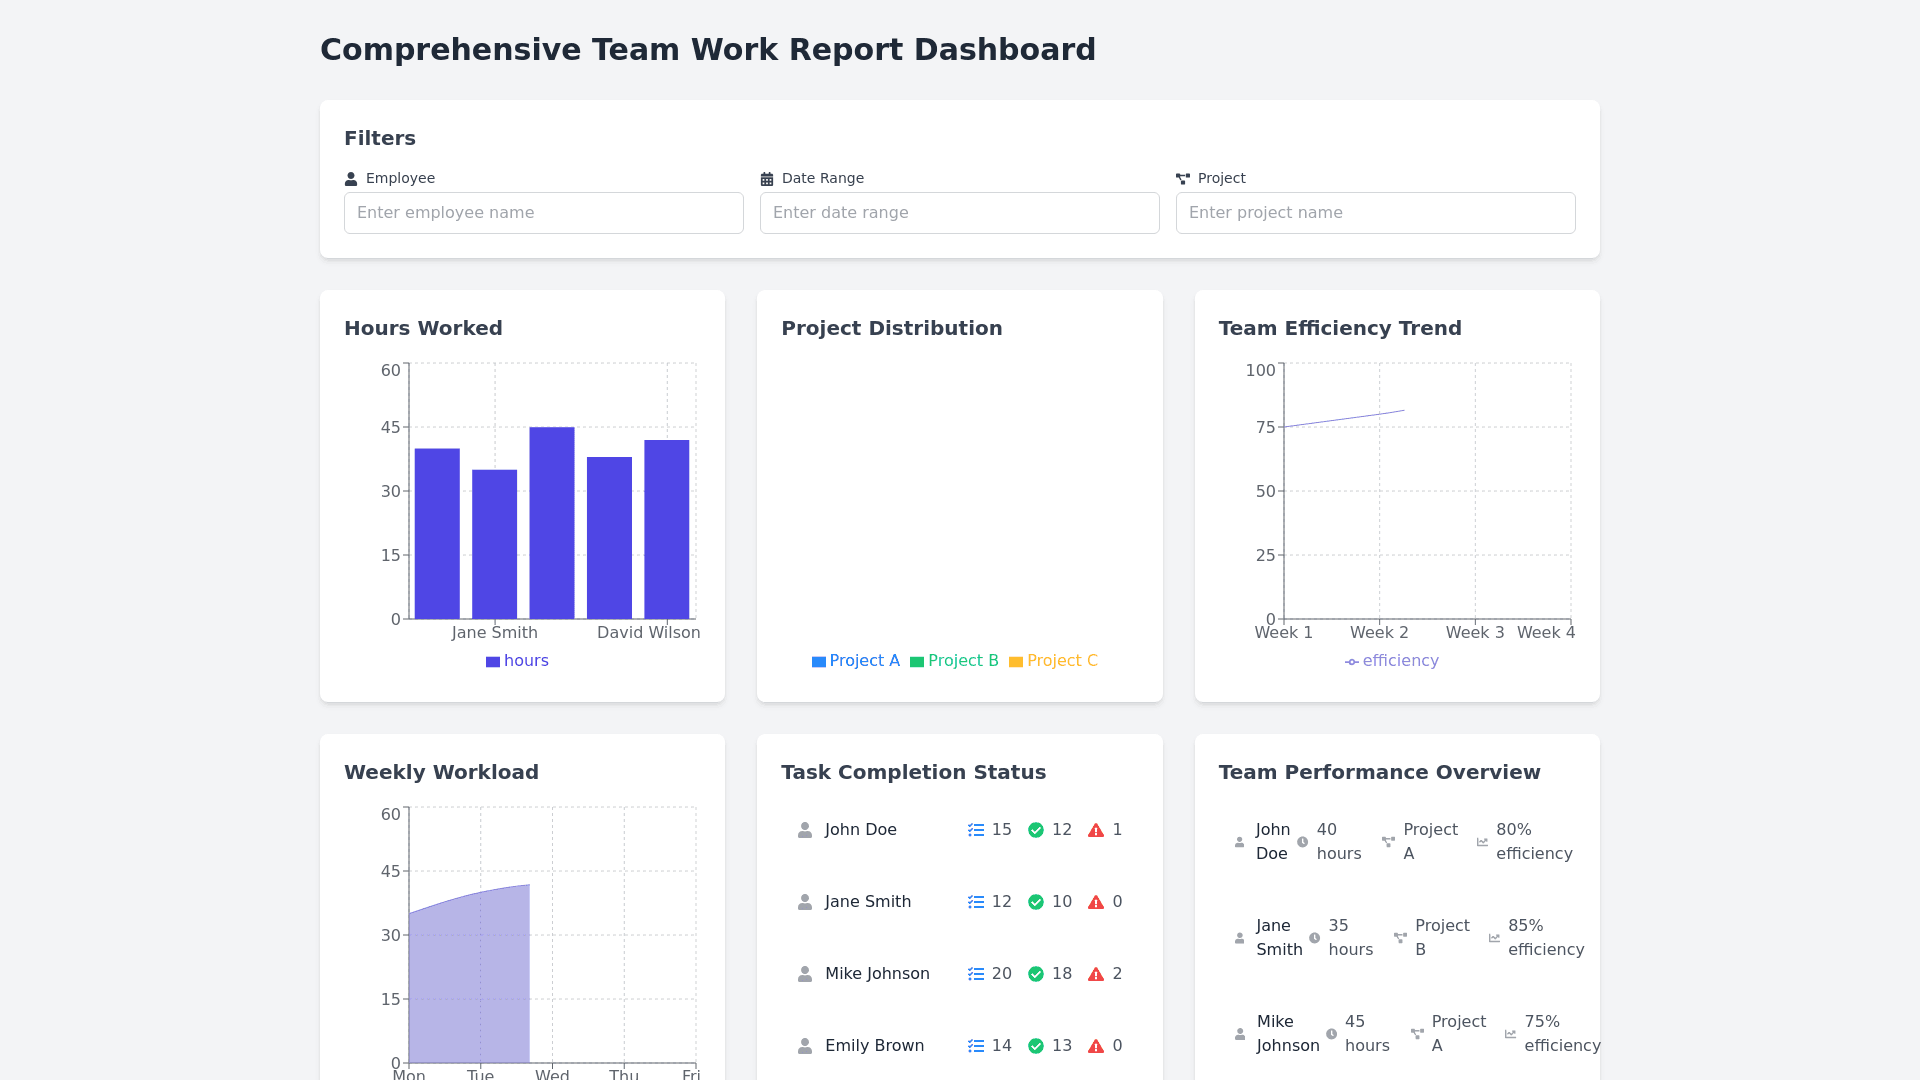Click the Enter date range input
This screenshot has height=1080, width=1920.
(960, 213)
